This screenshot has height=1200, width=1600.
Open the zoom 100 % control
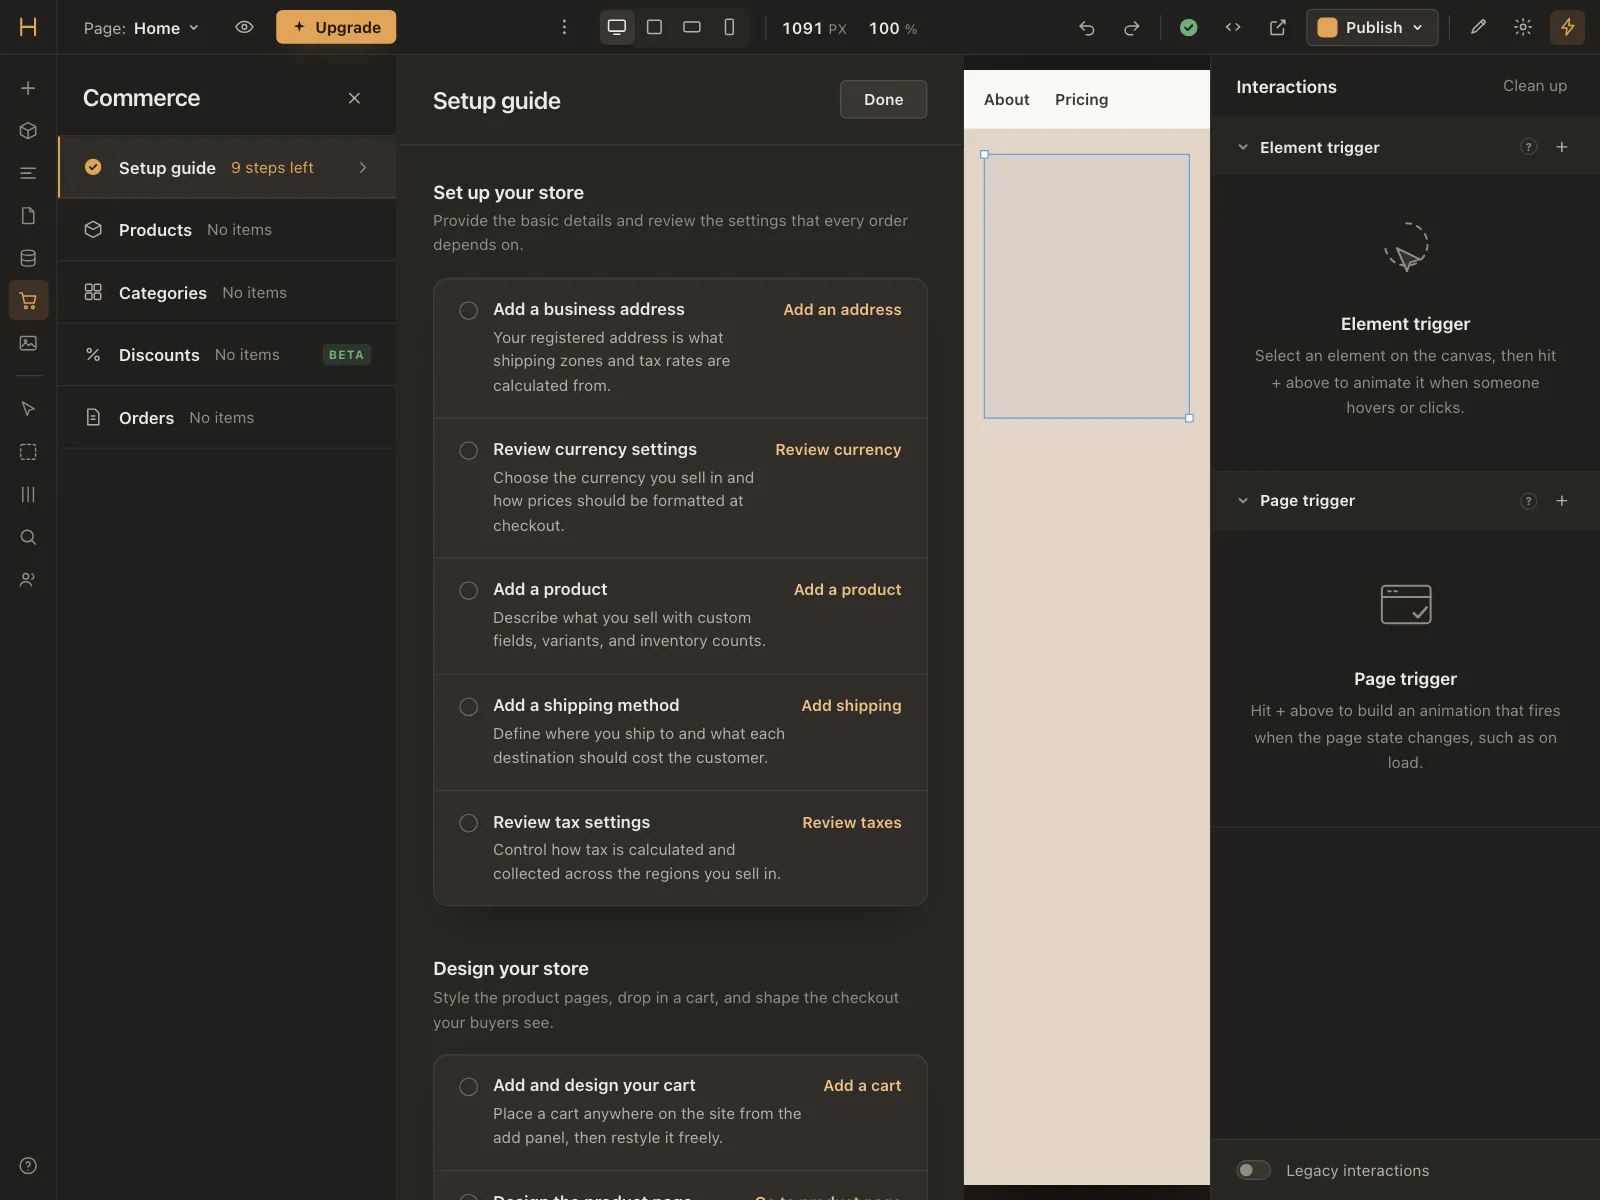coord(892,28)
